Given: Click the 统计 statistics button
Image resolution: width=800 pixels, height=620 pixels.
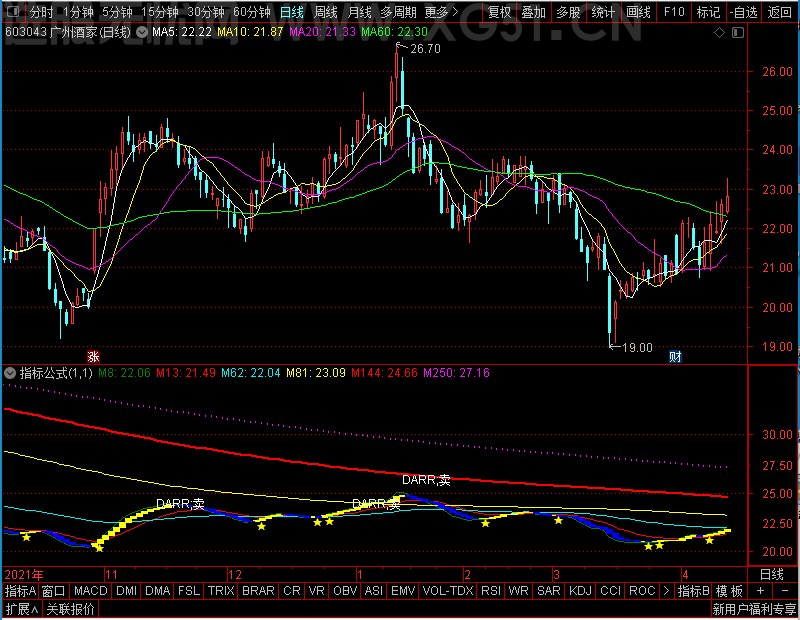Looking at the screenshot, I should click(603, 12).
